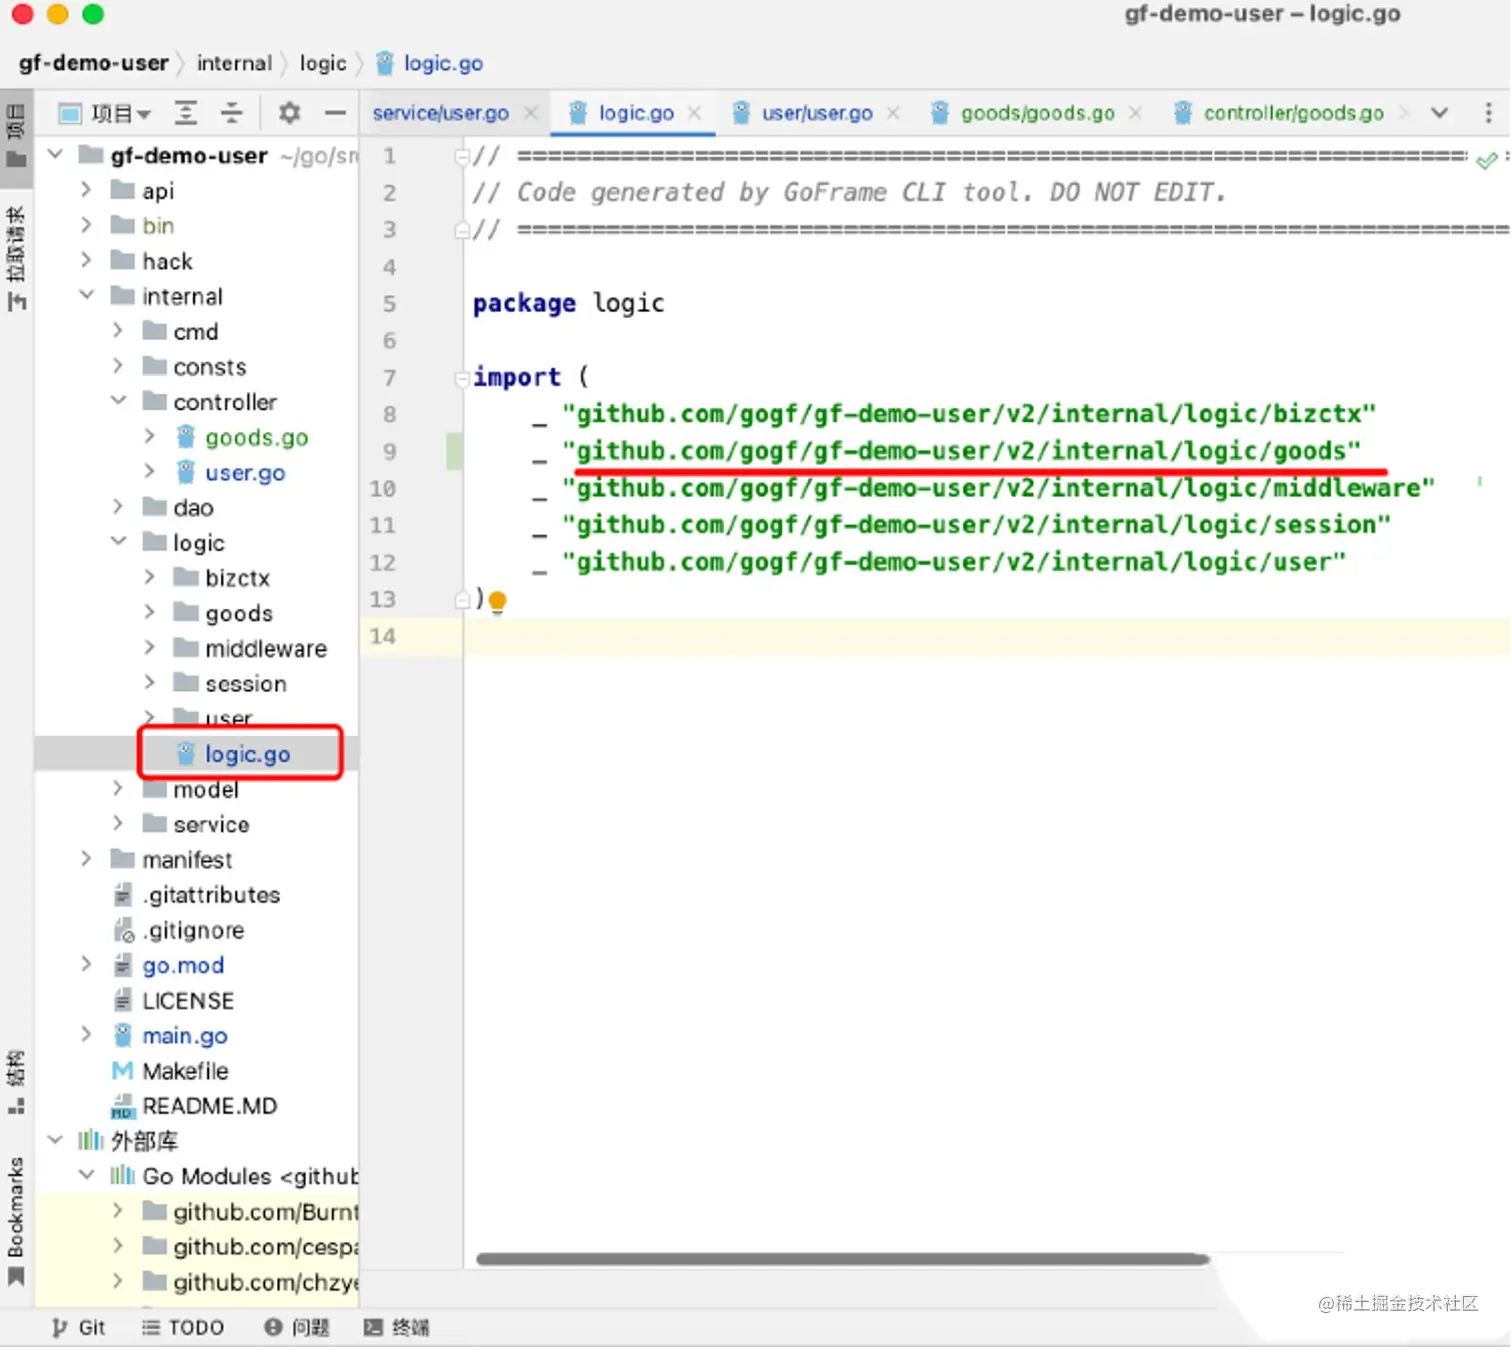Show hidden editor tabs dropdown arrow
Viewport: 1512px width, 1347px height.
coord(1439,113)
